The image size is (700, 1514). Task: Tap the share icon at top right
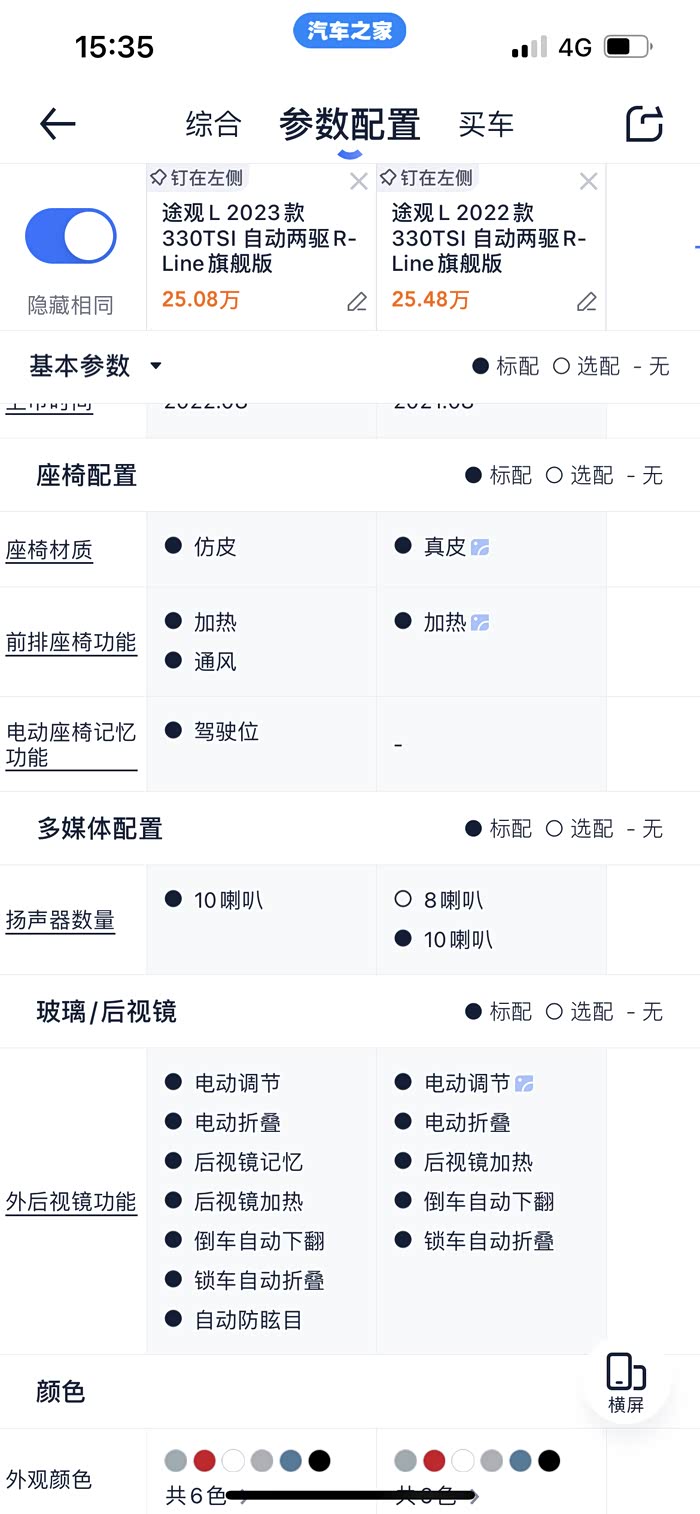(644, 124)
